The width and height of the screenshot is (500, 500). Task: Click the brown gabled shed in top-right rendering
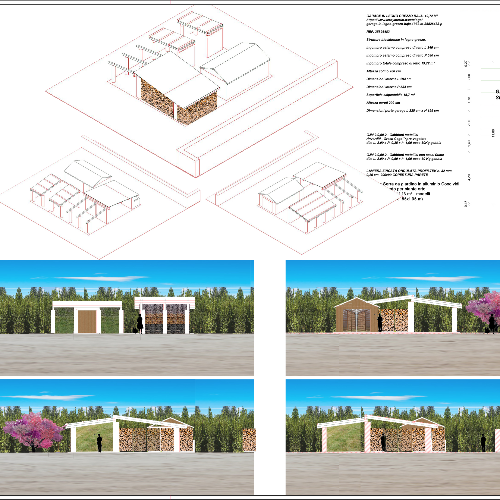pos(357,315)
